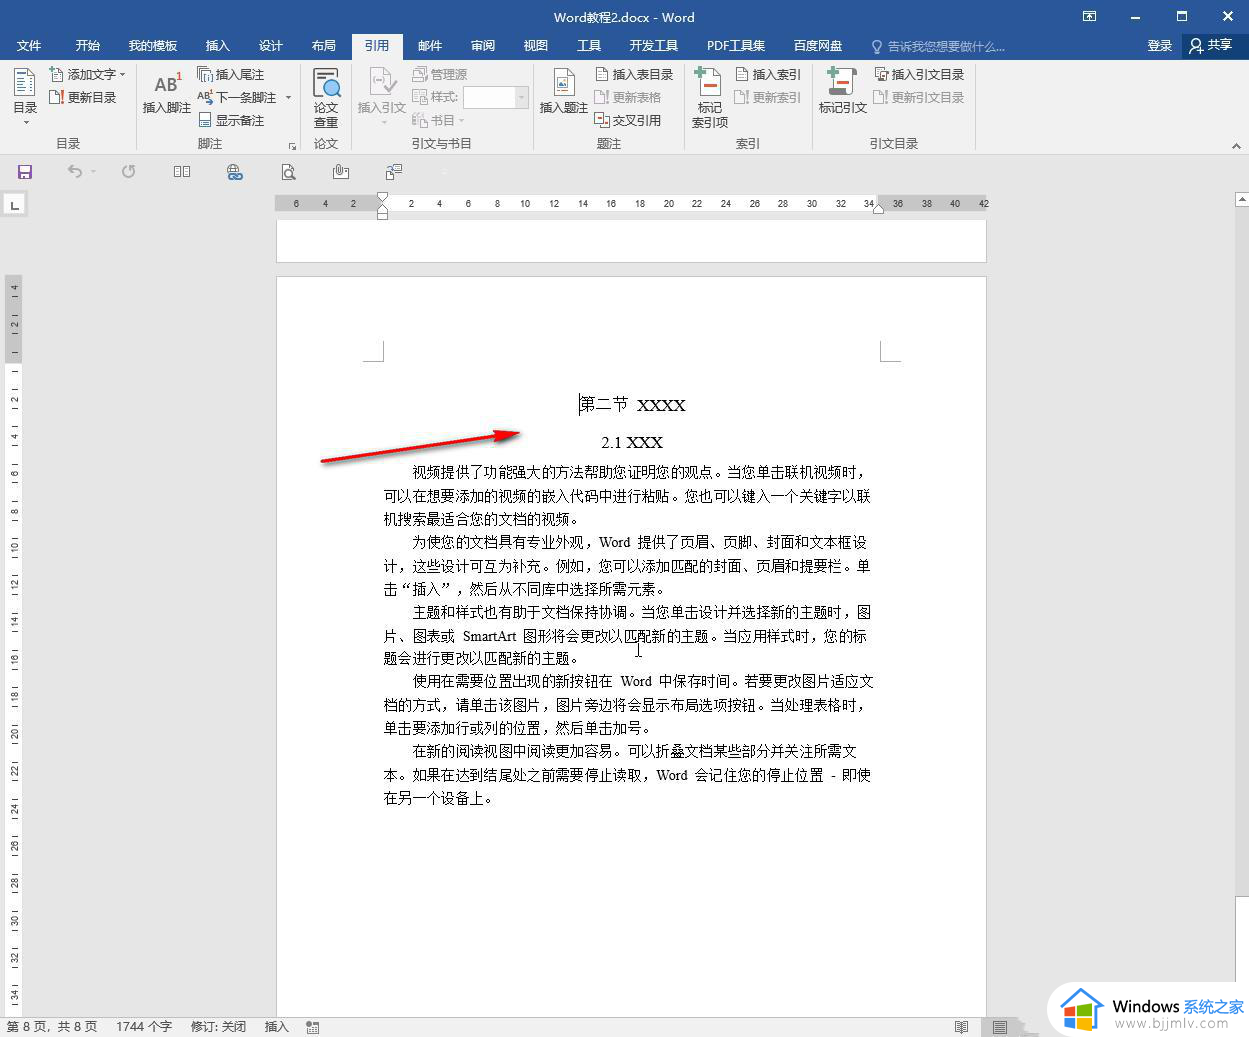Click 更新表格 in the 题注 group
The width and height of the screenshot is (1249, 1037).
[628, 97]
